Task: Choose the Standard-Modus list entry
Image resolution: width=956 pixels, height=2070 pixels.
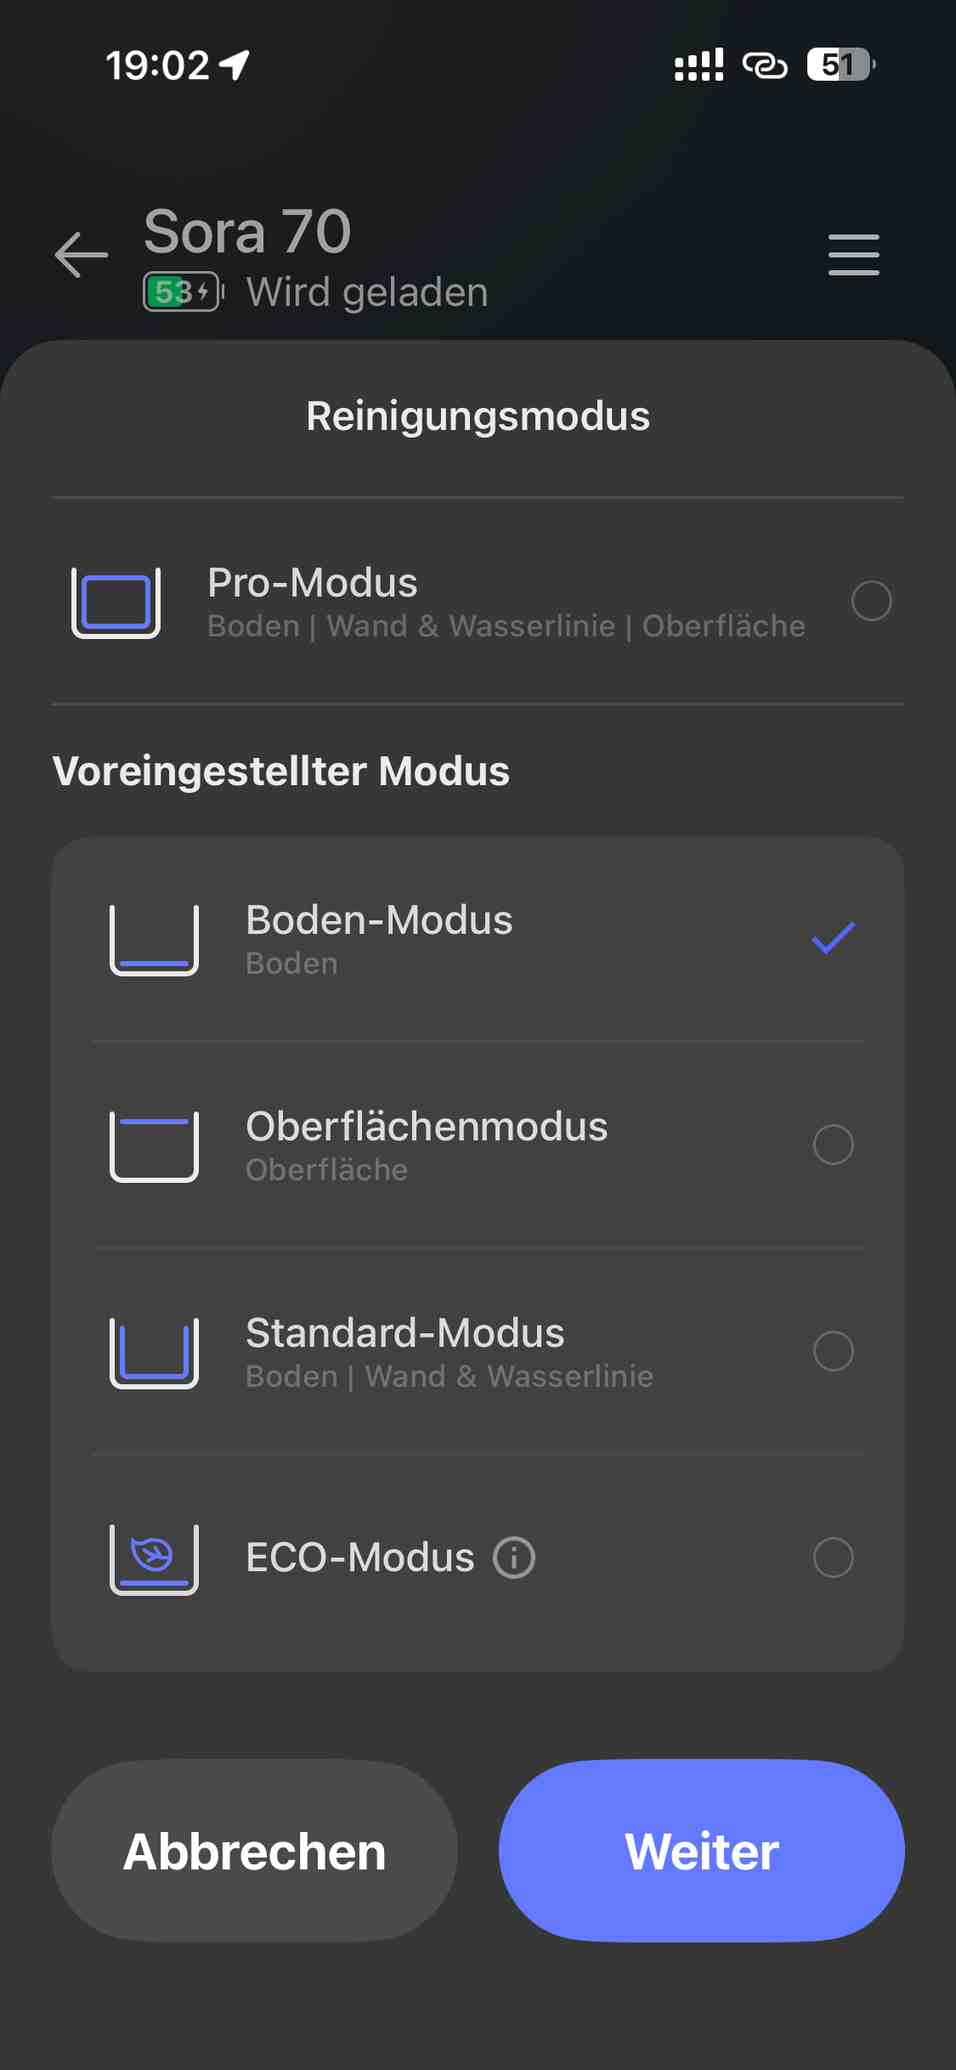Action: pyautogui.click(x=478, y=1351)
